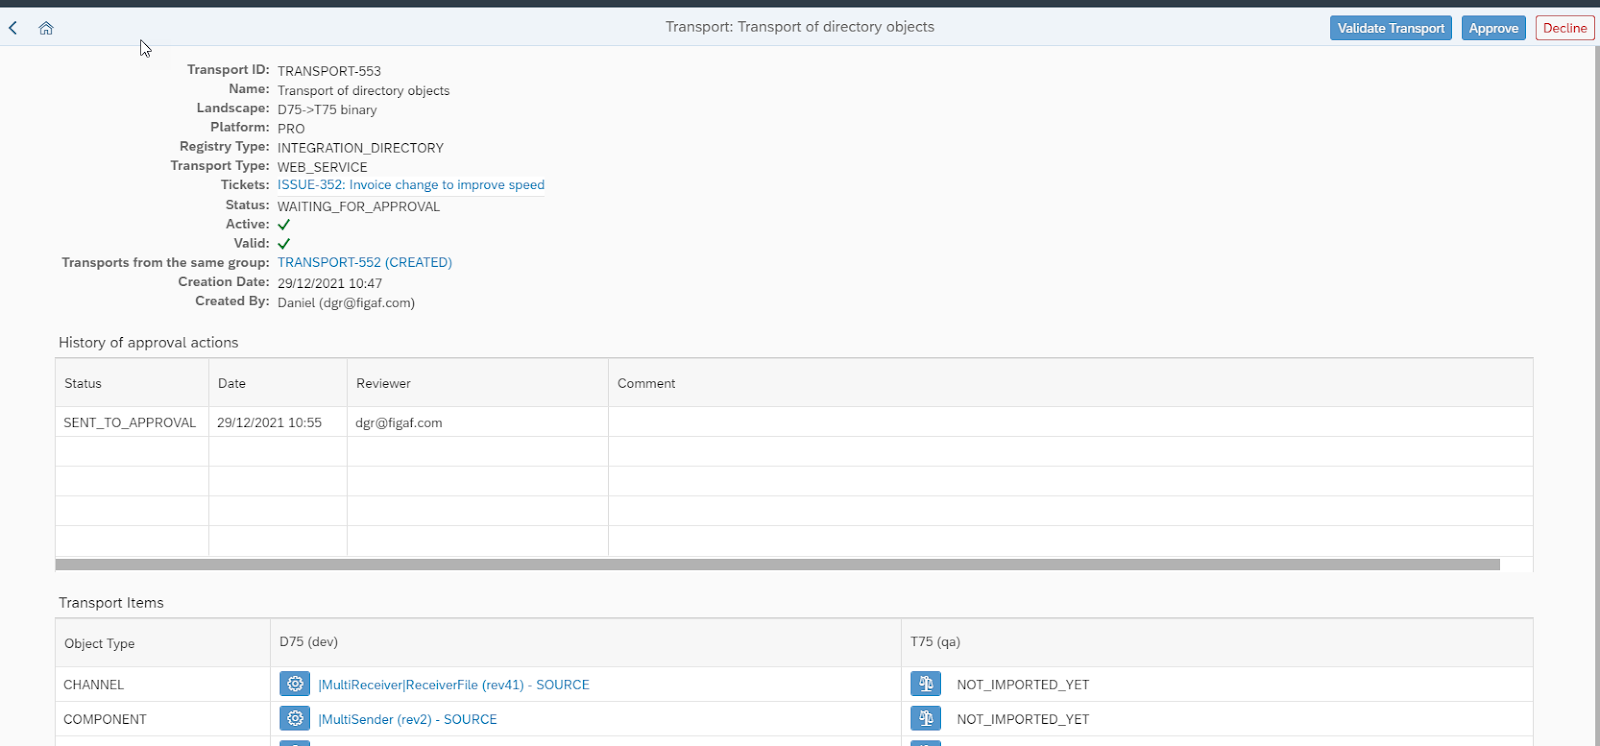Approve the transport

coord(1494,28)
